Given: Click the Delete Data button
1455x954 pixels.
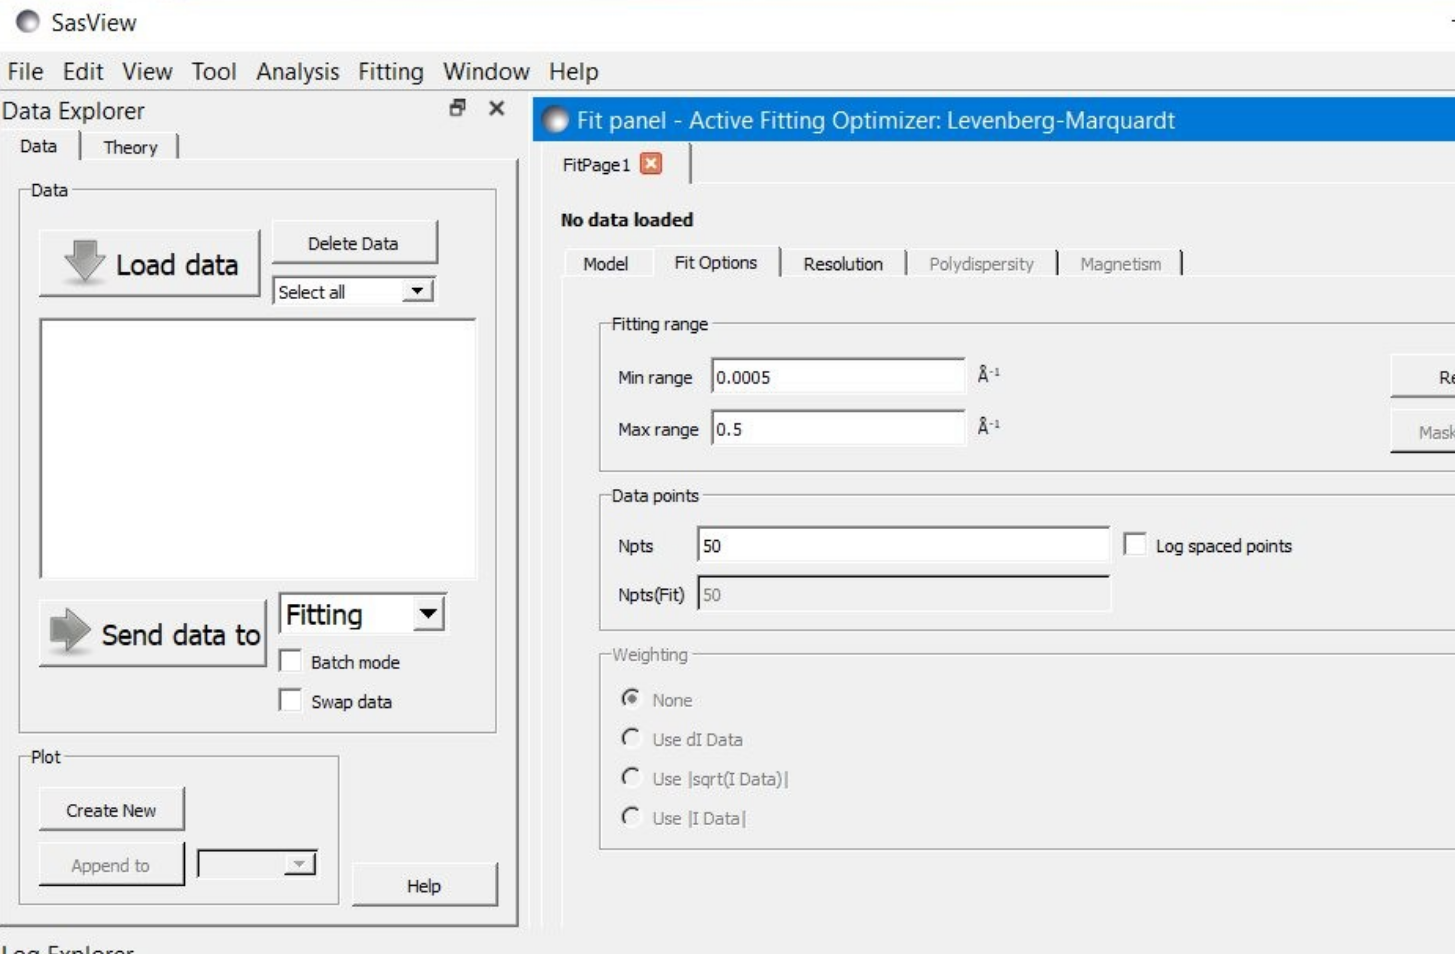Looking at the screenshot, I should pyautogui.click(x=353, y=243).
